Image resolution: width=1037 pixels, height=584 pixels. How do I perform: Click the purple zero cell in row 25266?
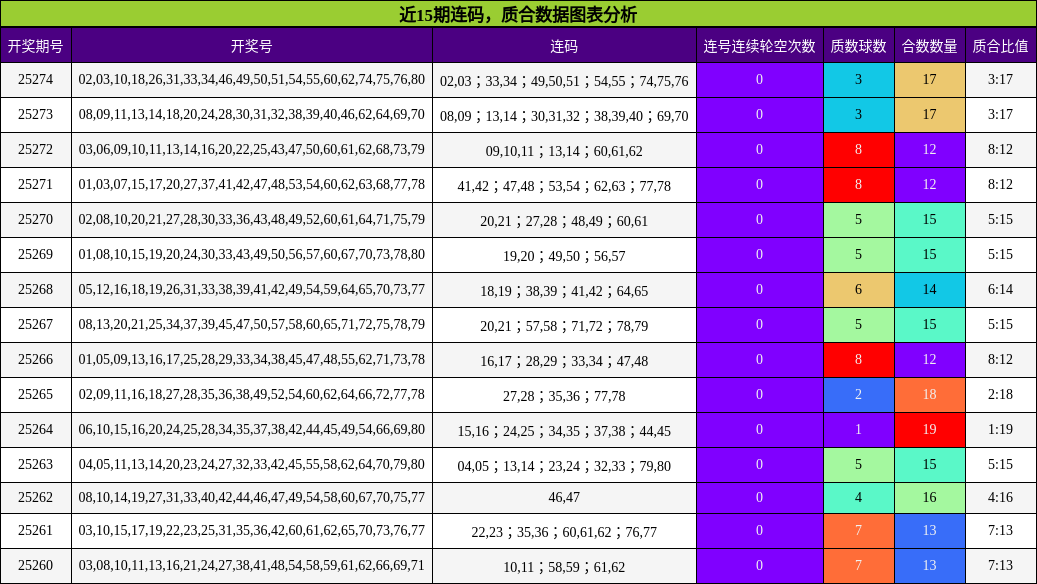759,360
